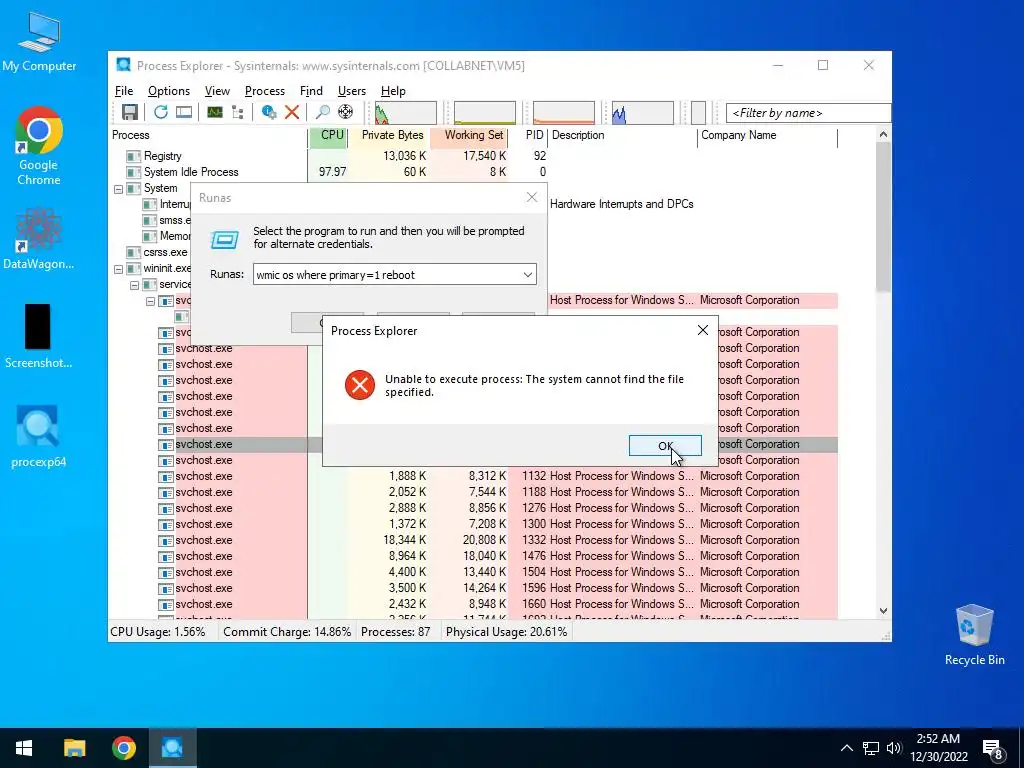Click the scroll down arrow of process list
The image size is (1024, 768).
[883, 611]
